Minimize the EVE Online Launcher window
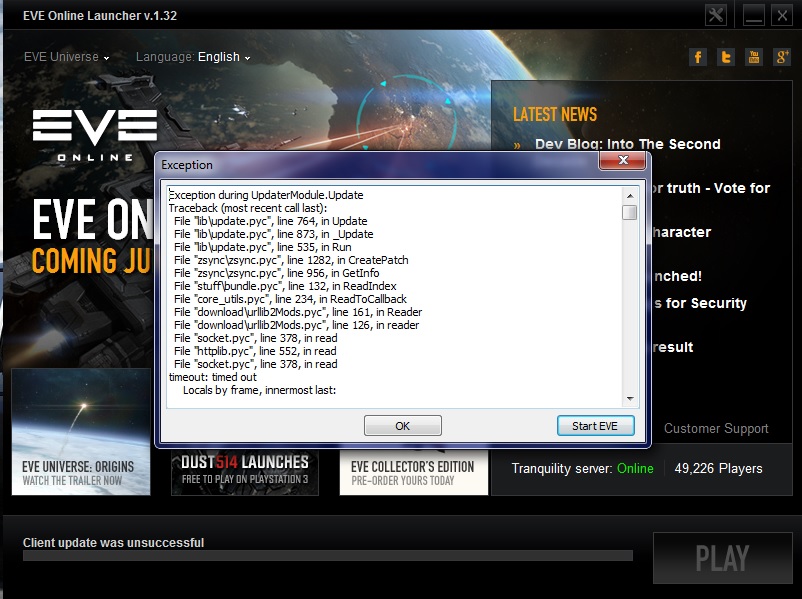The width and height of the screenshot is (802, 599). pos(753,15)
